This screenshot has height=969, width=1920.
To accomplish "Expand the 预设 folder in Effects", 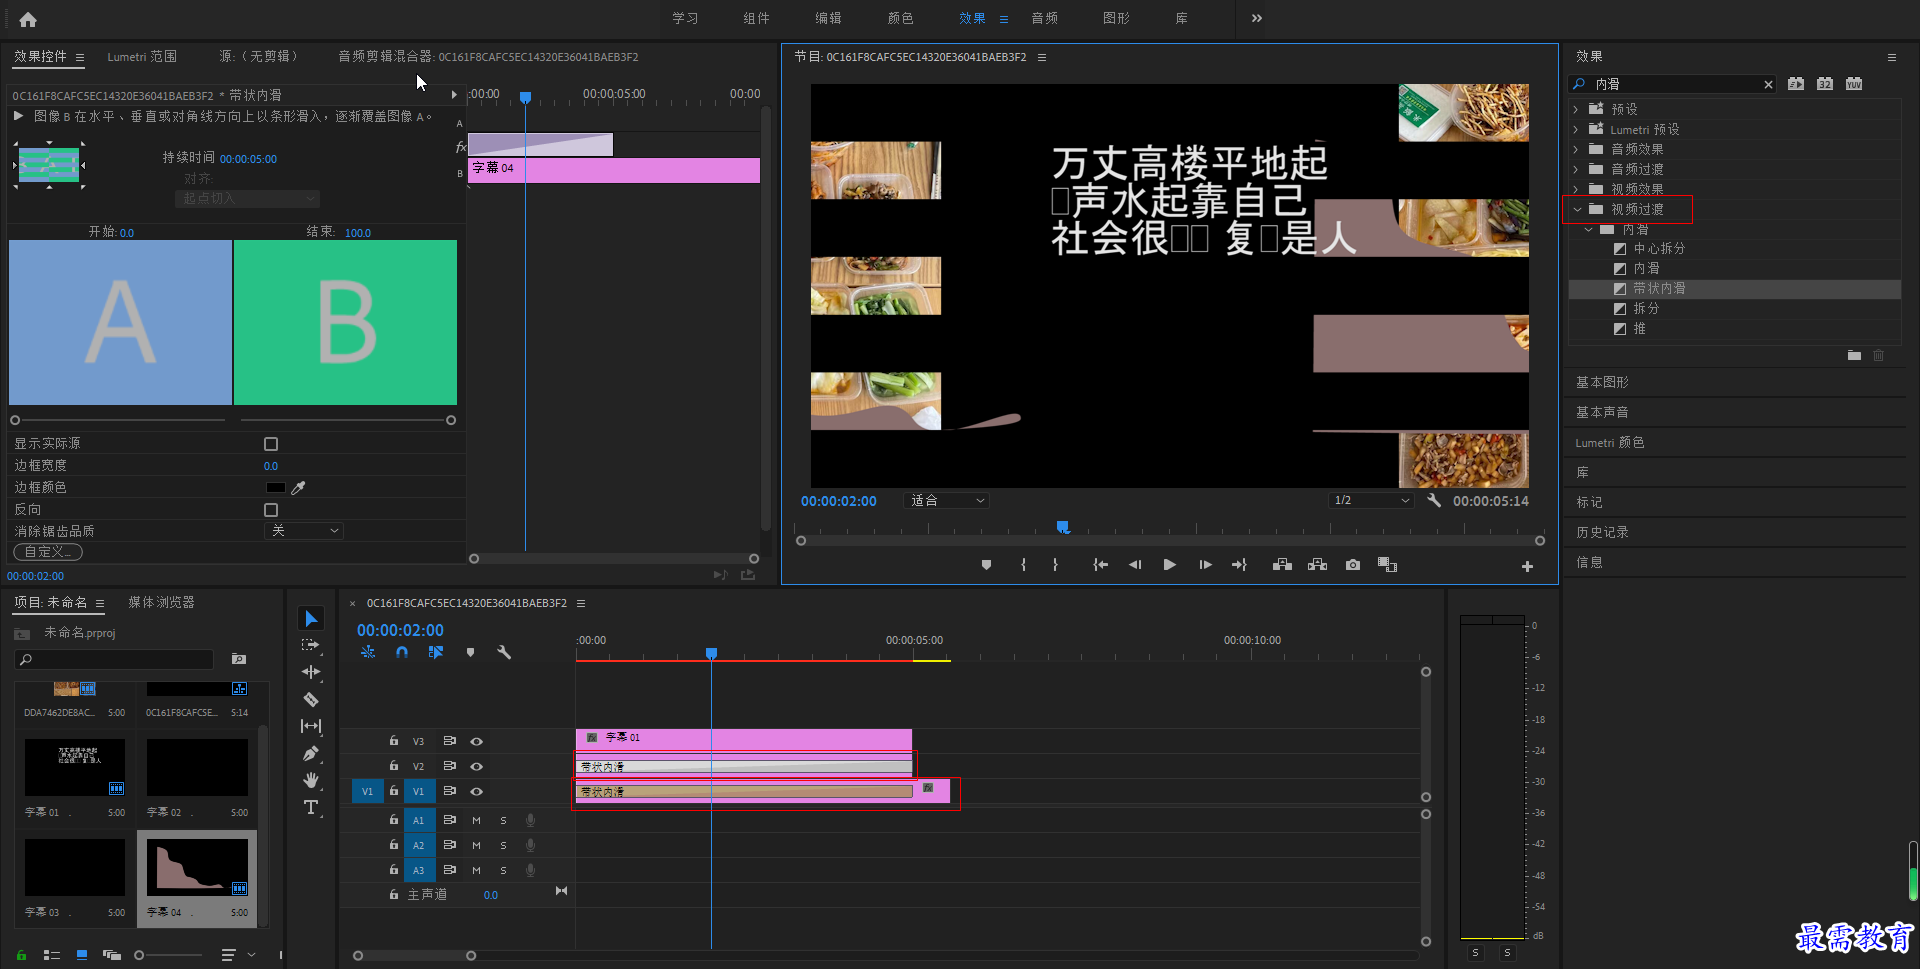I will 1576,109.
